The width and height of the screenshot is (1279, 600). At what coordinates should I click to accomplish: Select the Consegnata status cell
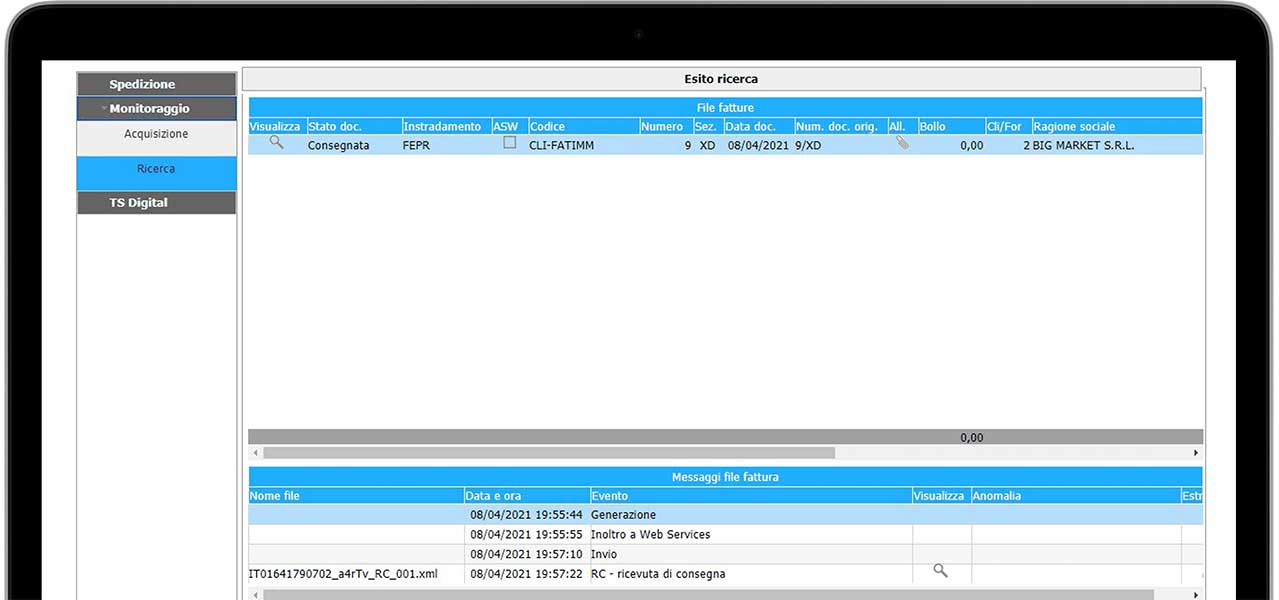click(339, 145)
